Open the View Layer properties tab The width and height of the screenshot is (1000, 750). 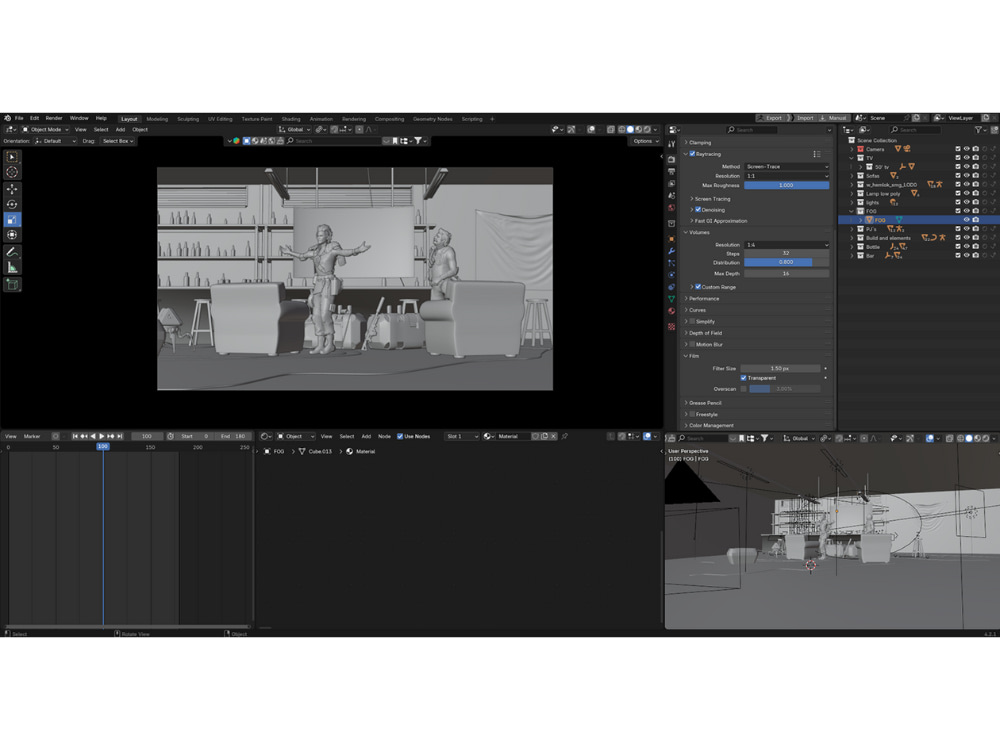tap(672, 184)
